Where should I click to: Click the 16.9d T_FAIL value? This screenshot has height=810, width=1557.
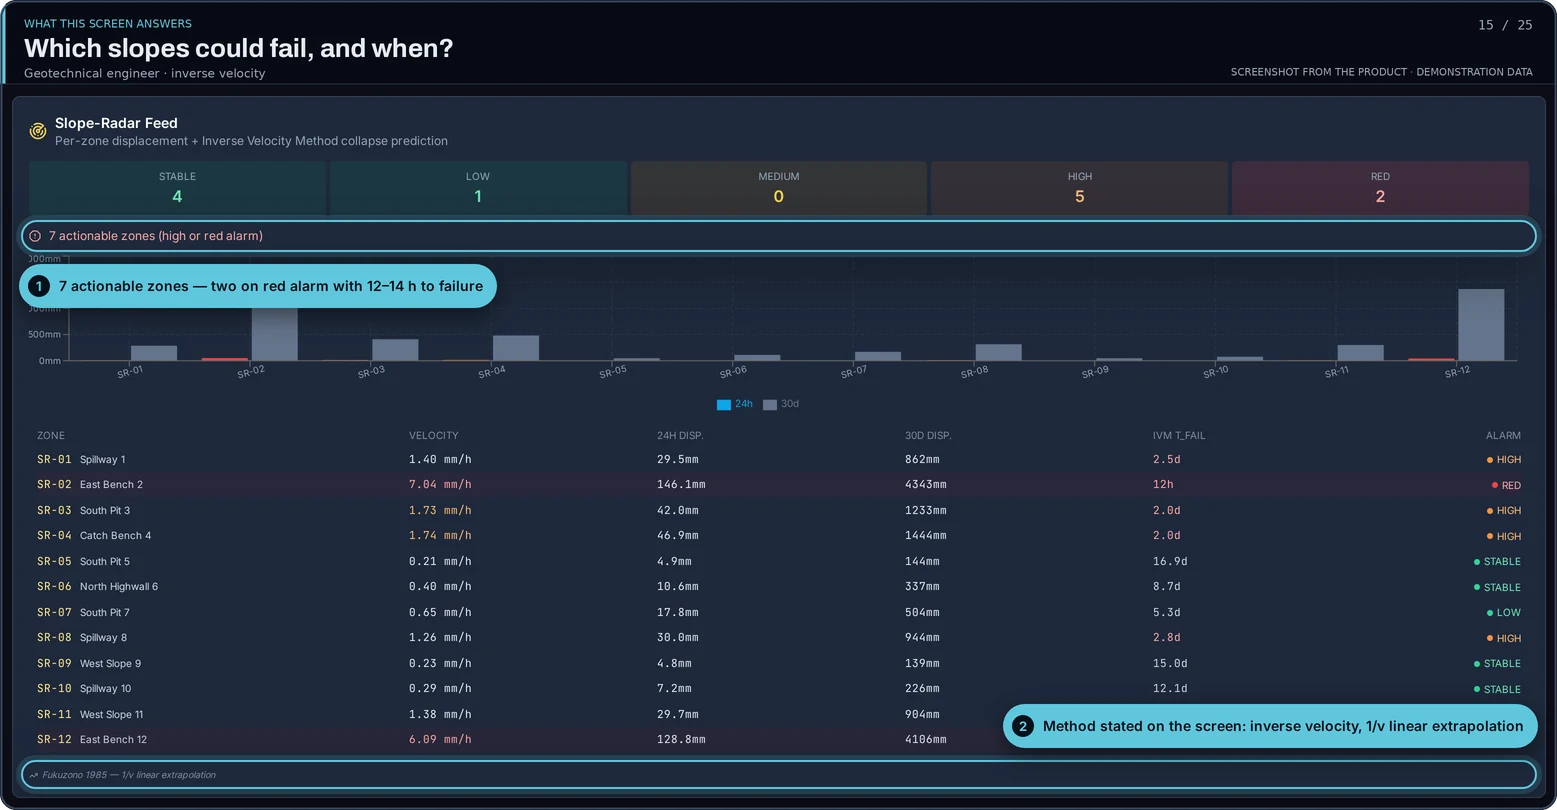point(1170,561)
